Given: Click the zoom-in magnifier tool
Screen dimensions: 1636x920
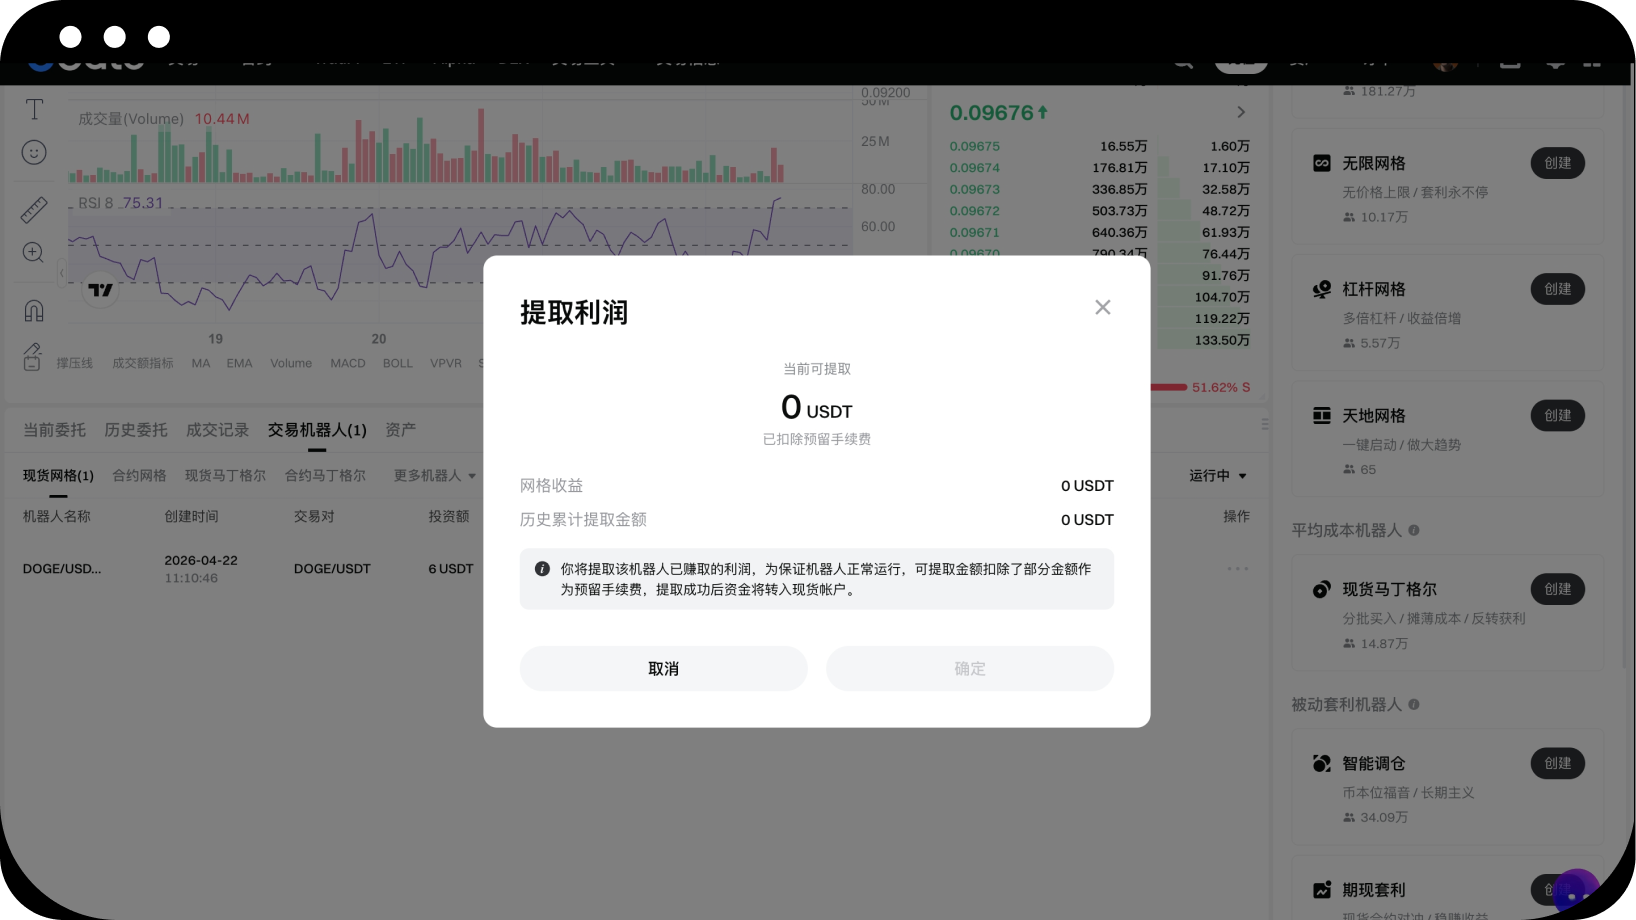Looking at the screenshot, I should (x=34, y=252).
